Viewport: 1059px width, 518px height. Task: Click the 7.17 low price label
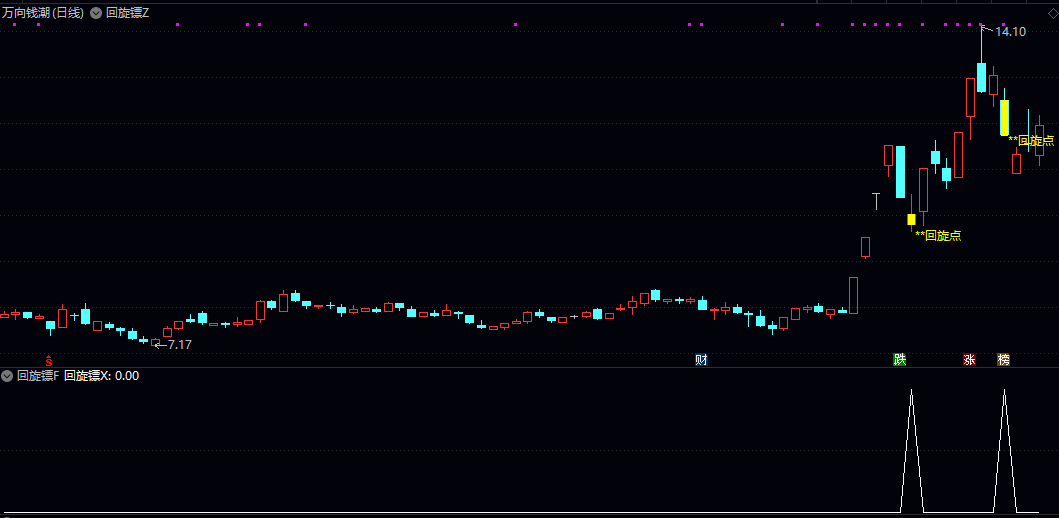point(180,344)
